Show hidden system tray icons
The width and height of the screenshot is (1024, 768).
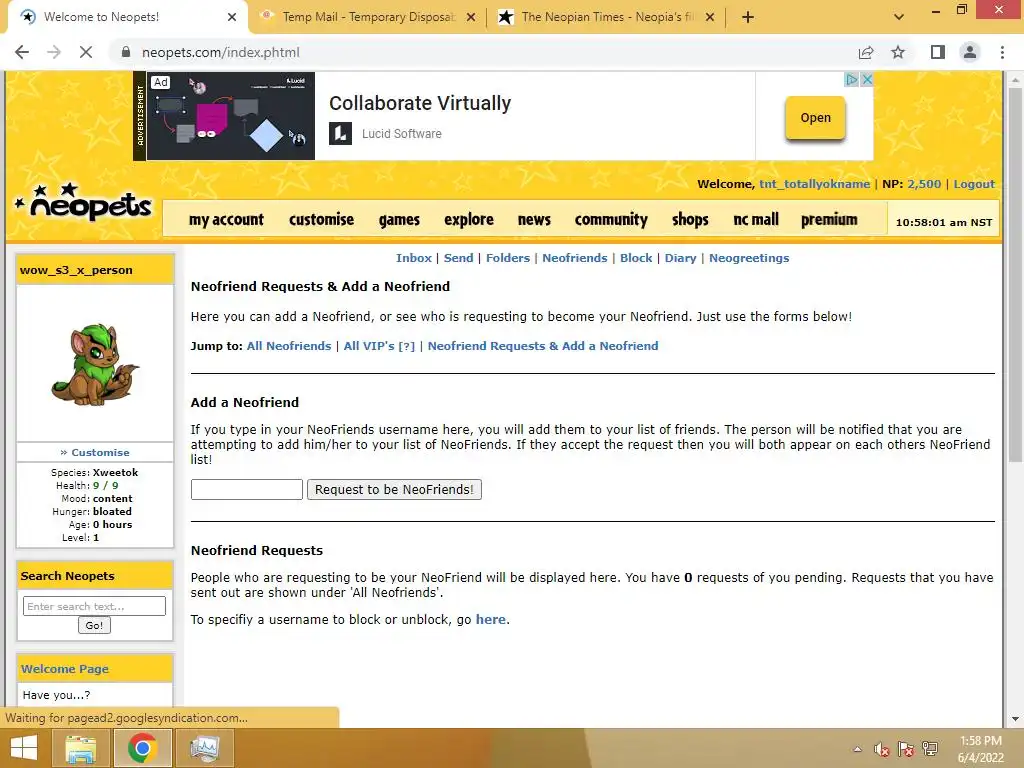(857, 749)
